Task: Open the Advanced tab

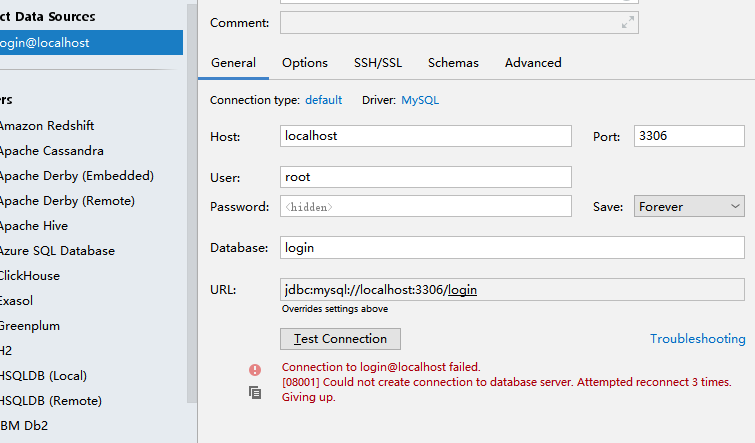Action: coord(533,63)
